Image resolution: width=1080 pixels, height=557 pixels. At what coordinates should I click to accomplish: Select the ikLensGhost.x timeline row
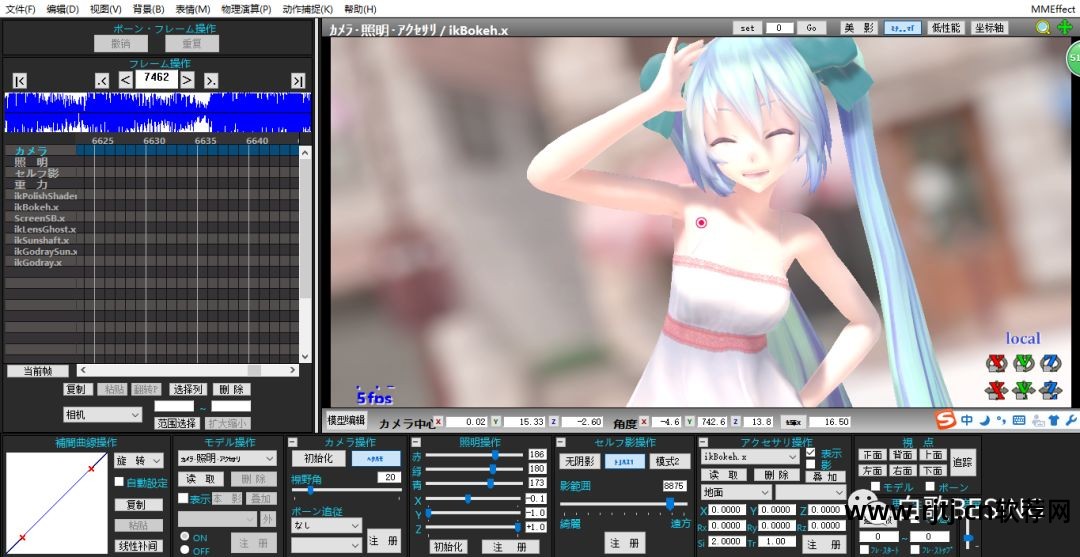click(x=152, y=229)
